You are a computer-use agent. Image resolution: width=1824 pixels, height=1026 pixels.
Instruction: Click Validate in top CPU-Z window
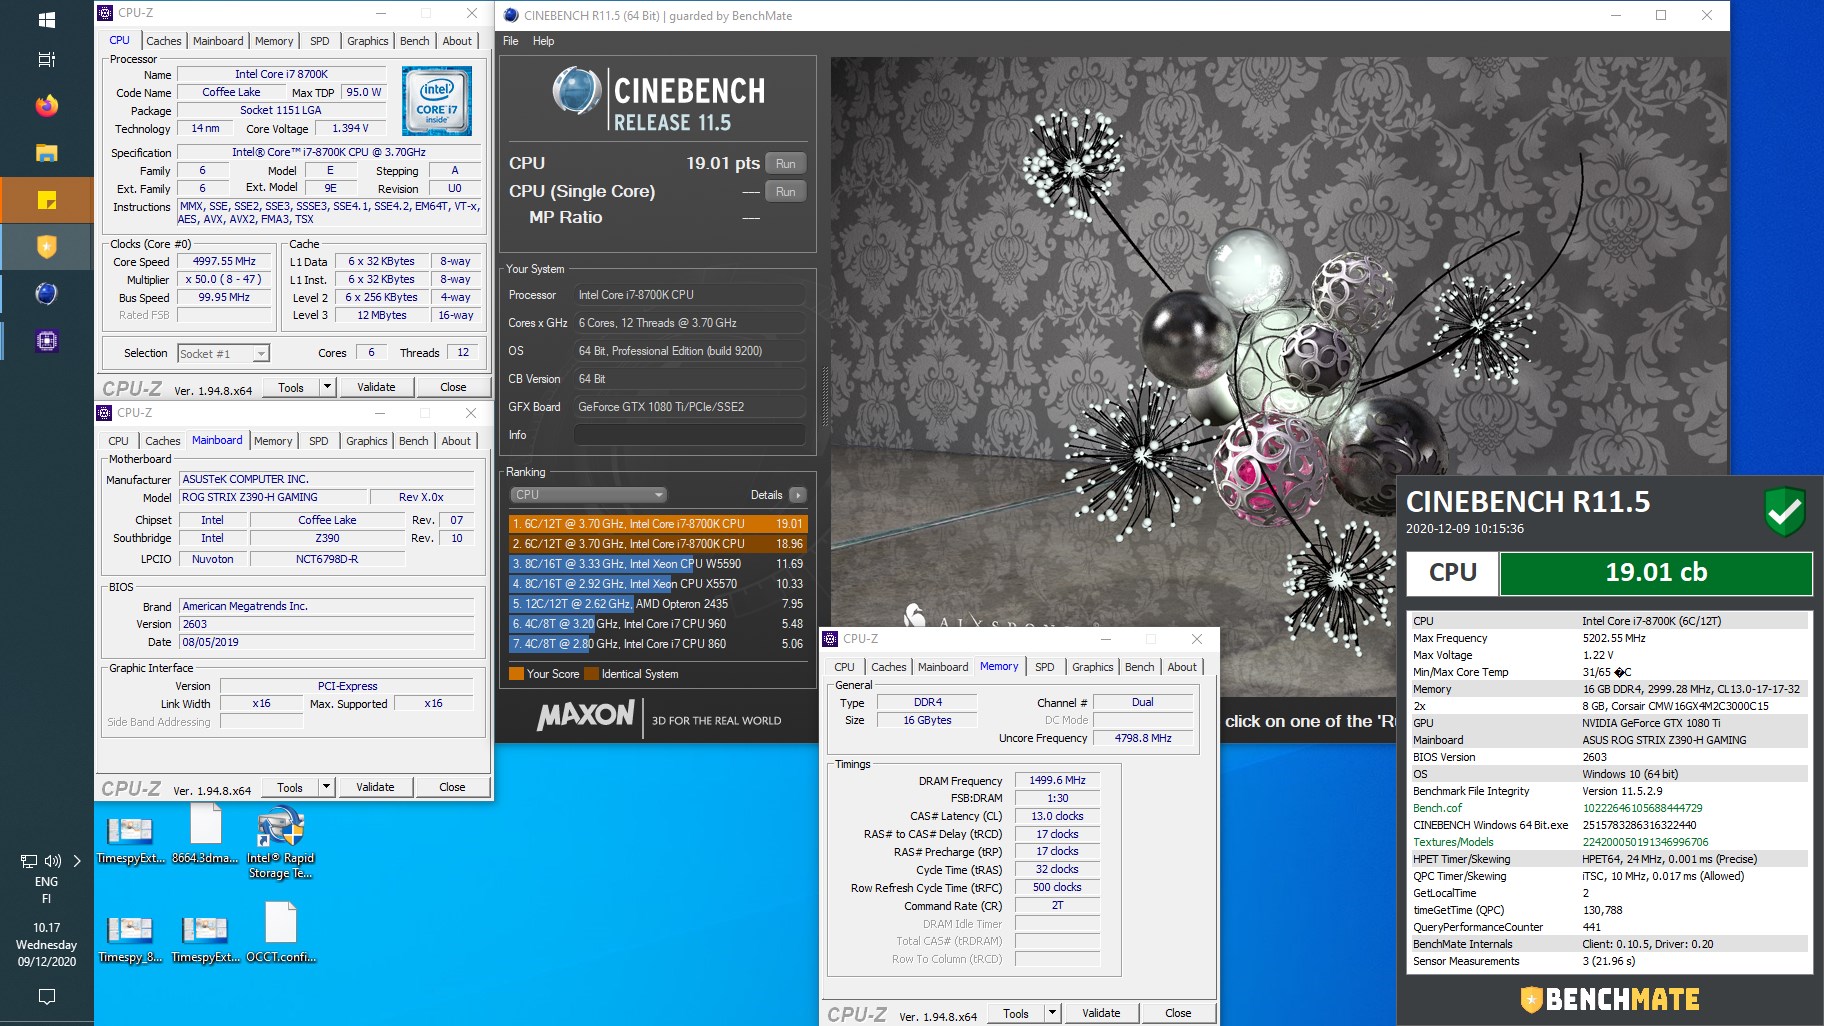pyautogui.click(x=376, y=387)
